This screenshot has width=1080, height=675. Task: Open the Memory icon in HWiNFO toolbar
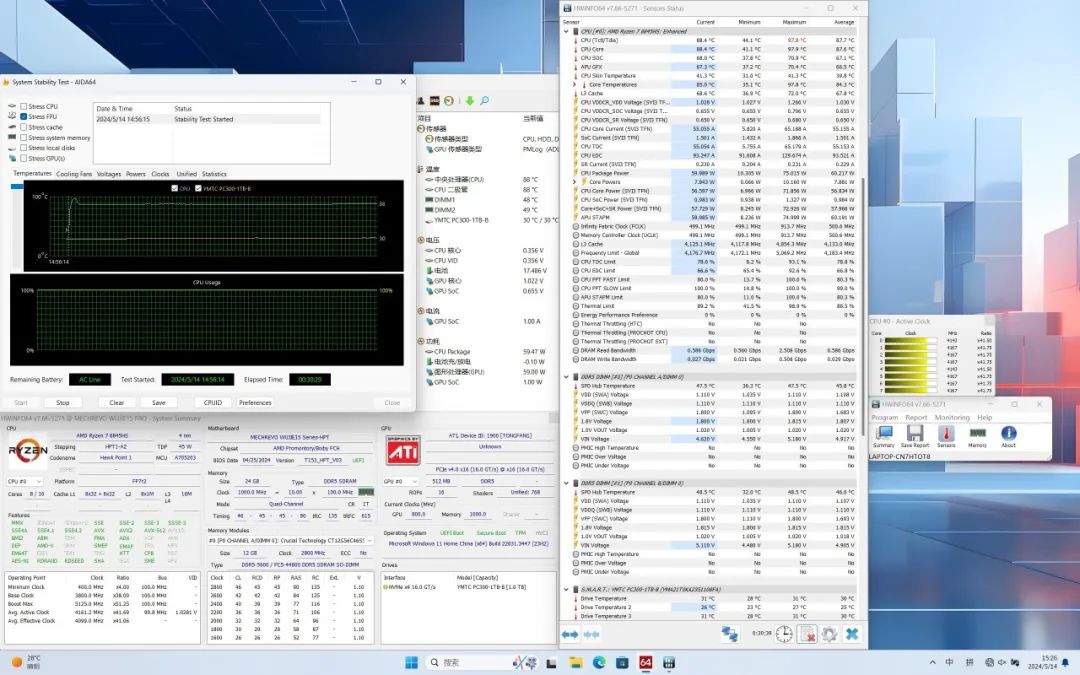(x=977, y=433)
